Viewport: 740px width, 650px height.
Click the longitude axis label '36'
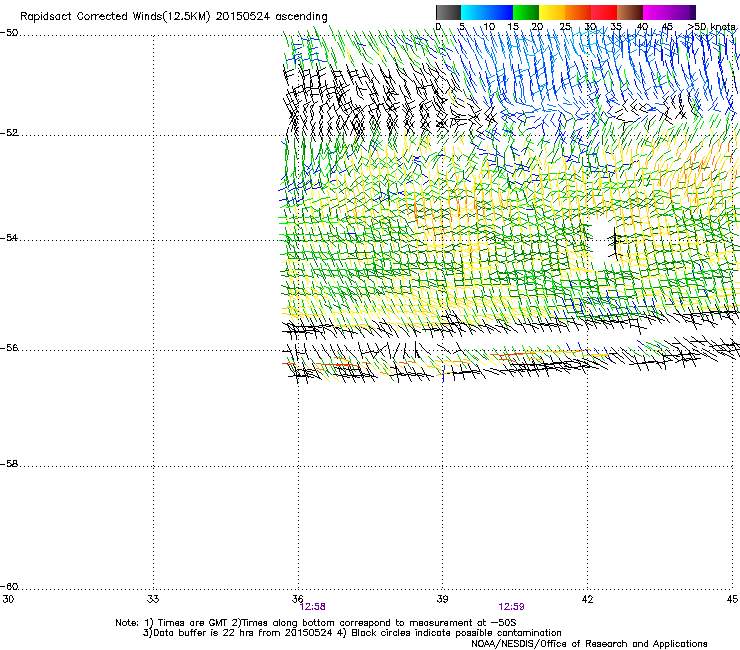pos(297,599)
